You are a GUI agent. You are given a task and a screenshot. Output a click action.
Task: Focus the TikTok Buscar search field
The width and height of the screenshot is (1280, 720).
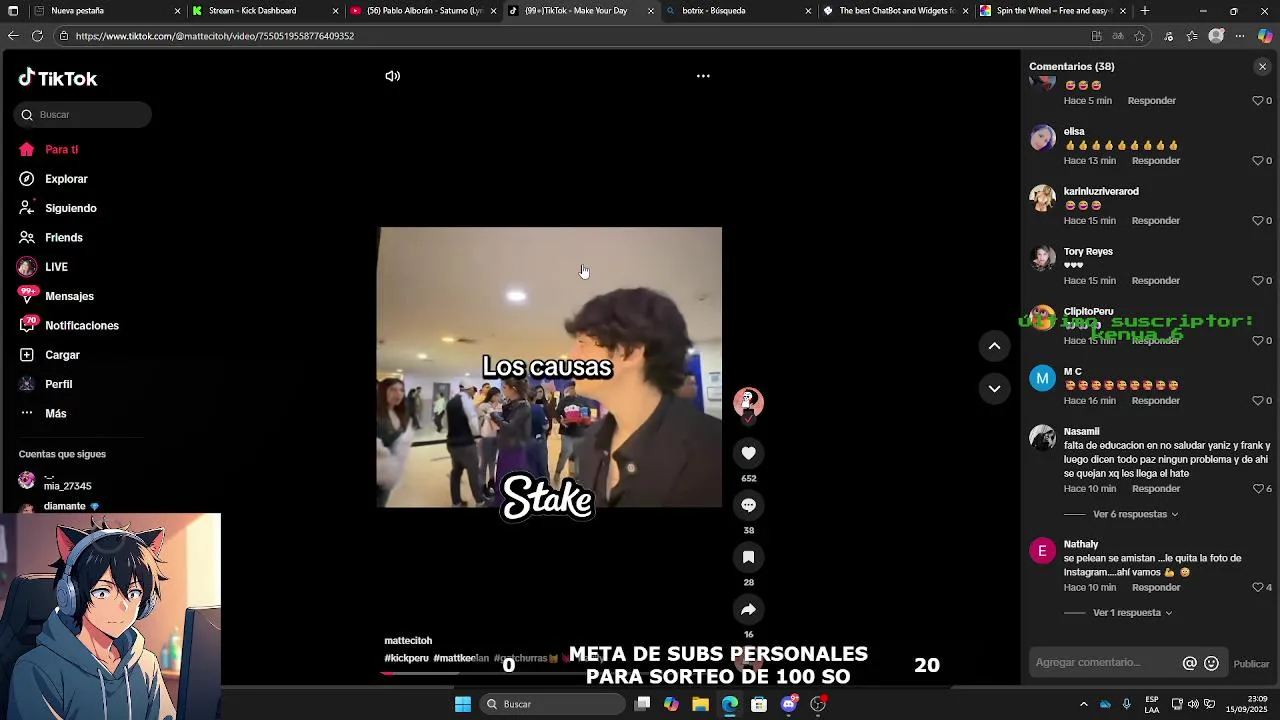(83, 115)
